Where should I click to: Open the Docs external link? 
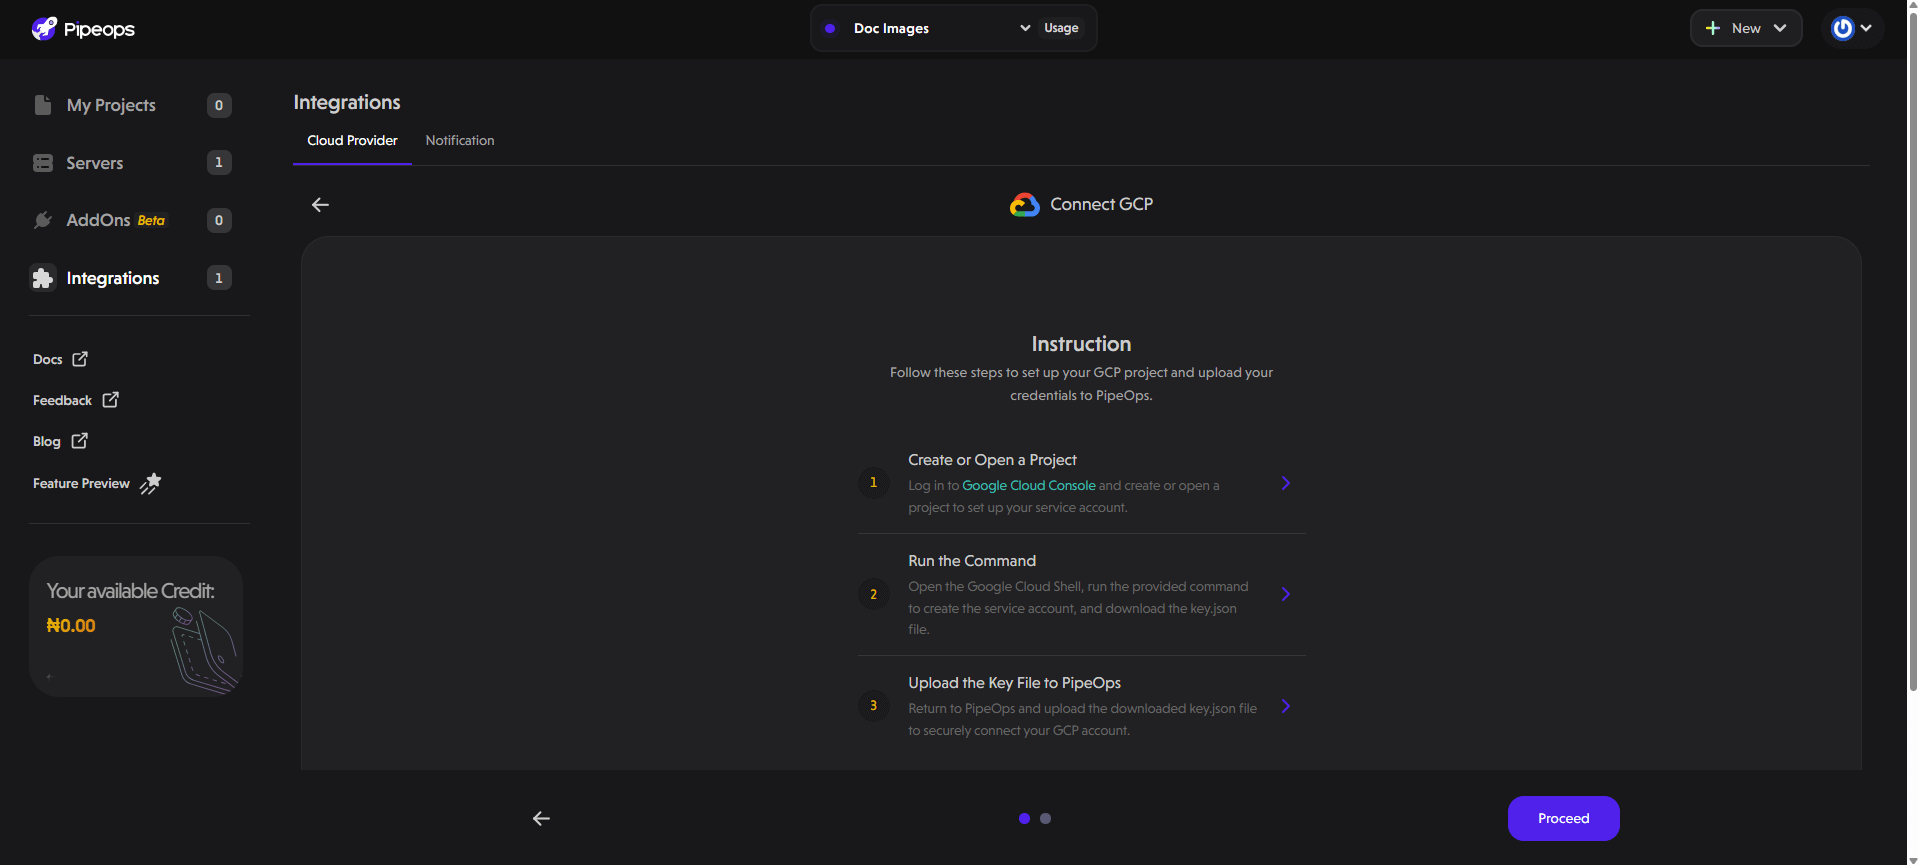pyautogui.click(x=48, y=359)
